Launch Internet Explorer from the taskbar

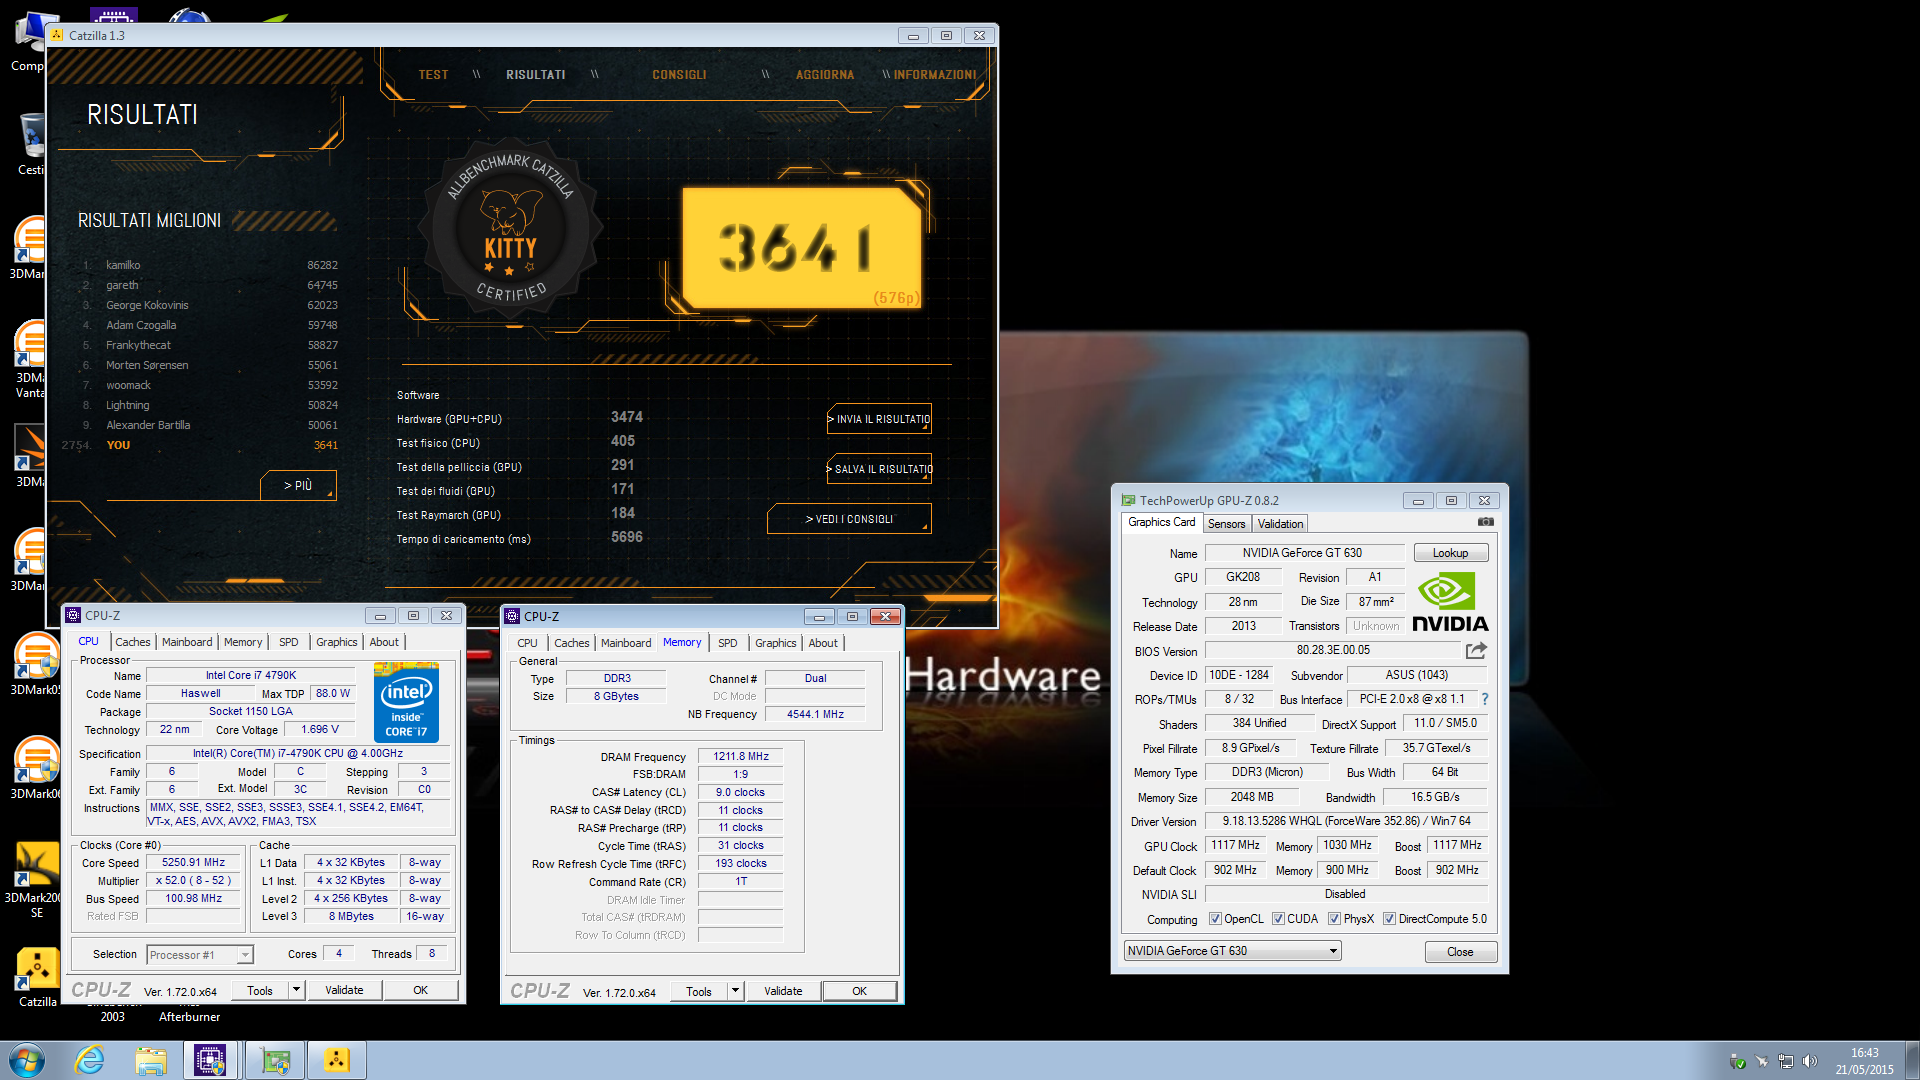(90, 1060)
